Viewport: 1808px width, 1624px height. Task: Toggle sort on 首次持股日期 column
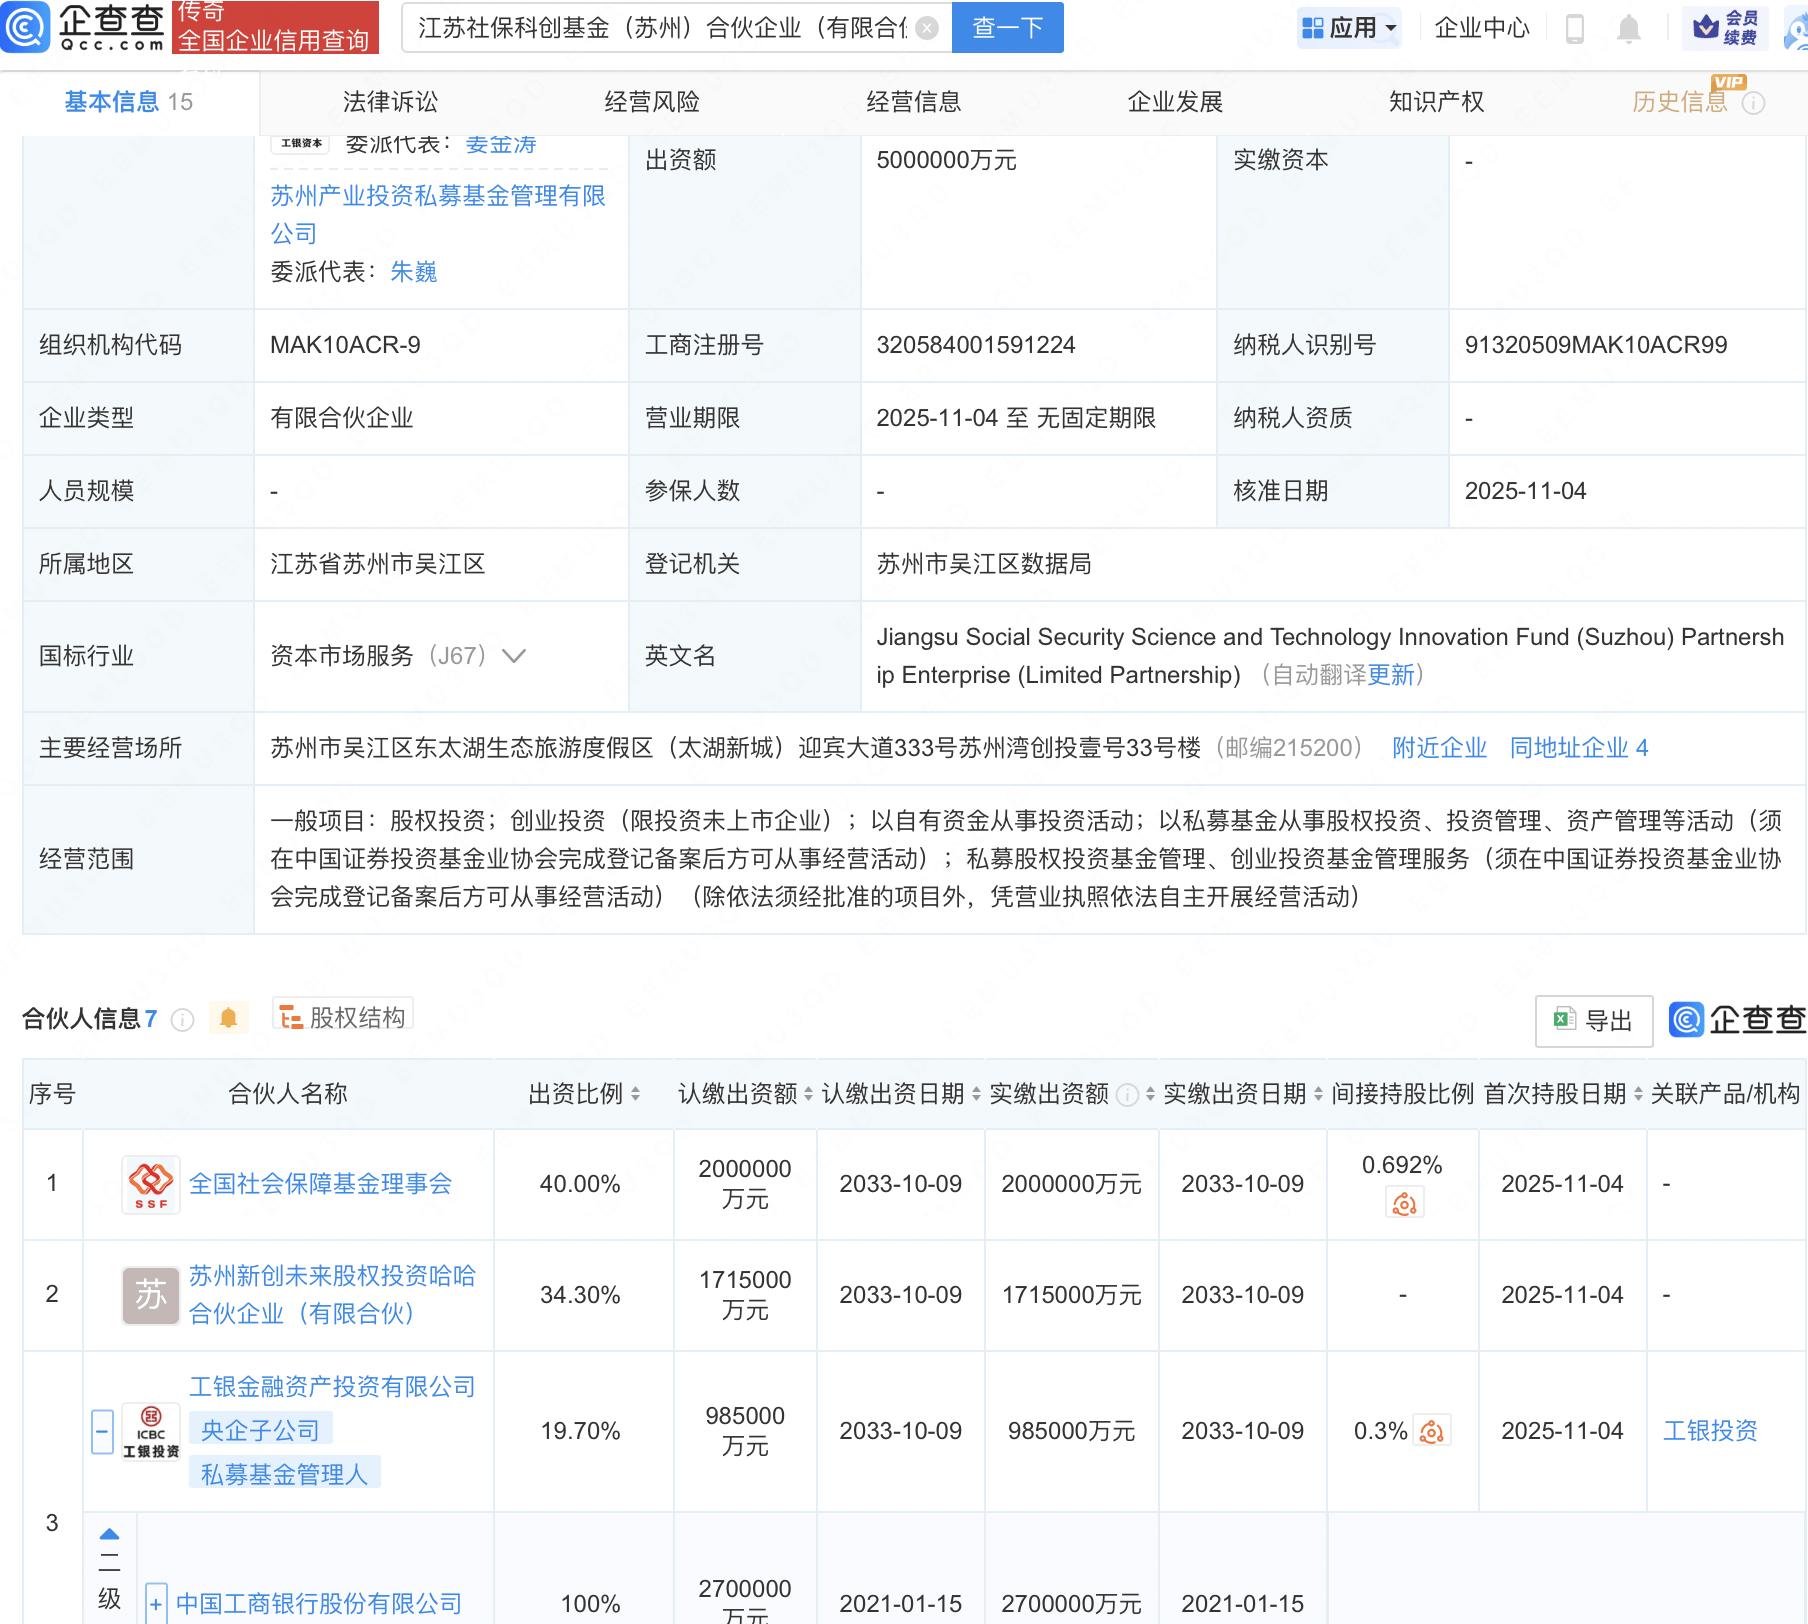pyautogui.click(x=1638, y=1095)
